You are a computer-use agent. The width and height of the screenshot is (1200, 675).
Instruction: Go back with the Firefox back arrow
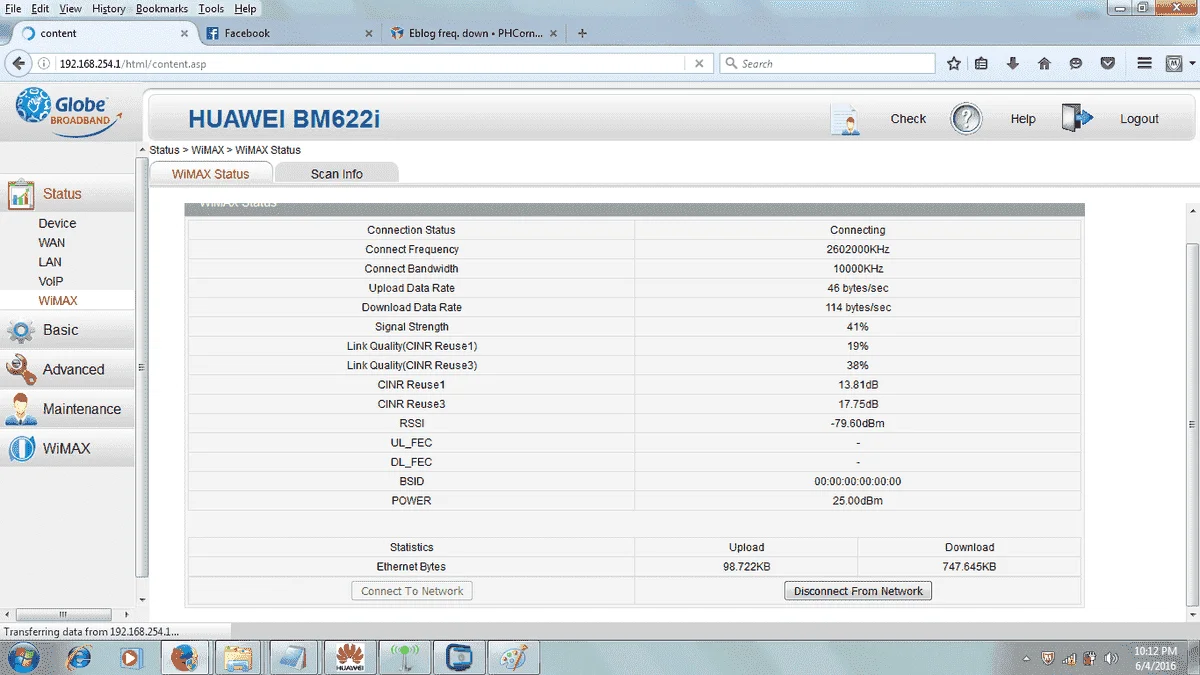coord(19,63)
